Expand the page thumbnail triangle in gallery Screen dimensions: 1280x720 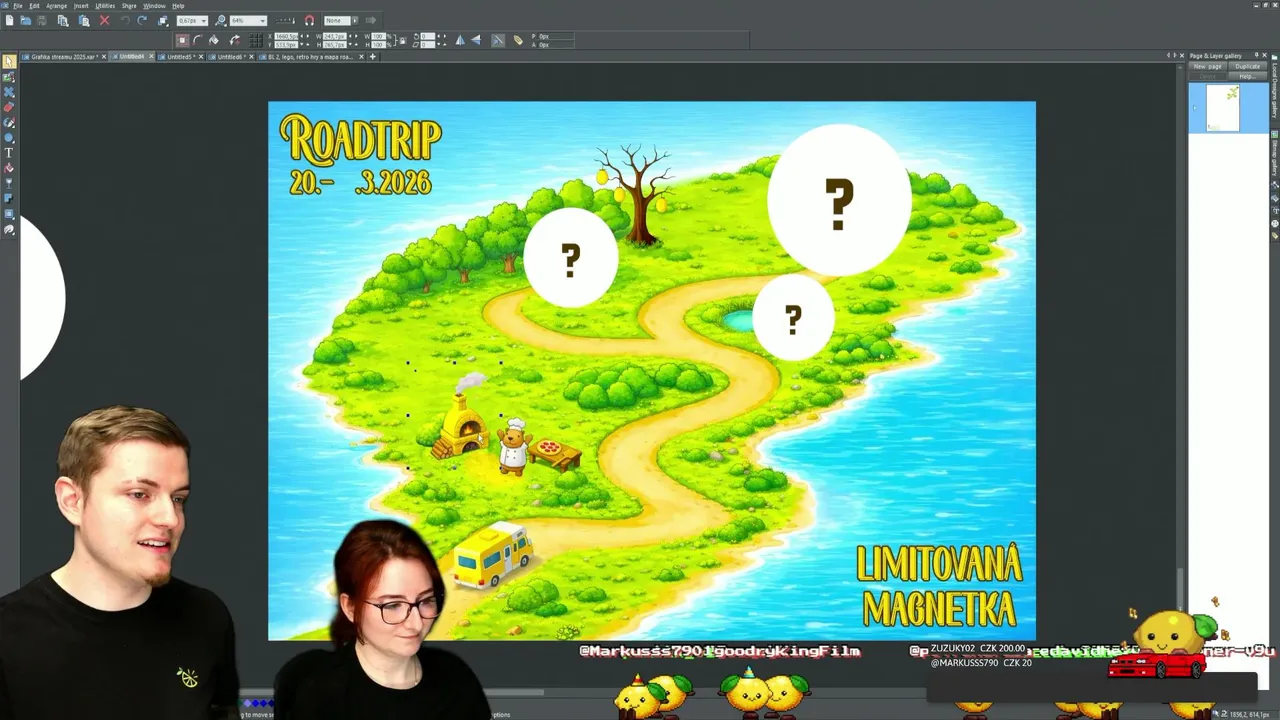coord(1194,108)
